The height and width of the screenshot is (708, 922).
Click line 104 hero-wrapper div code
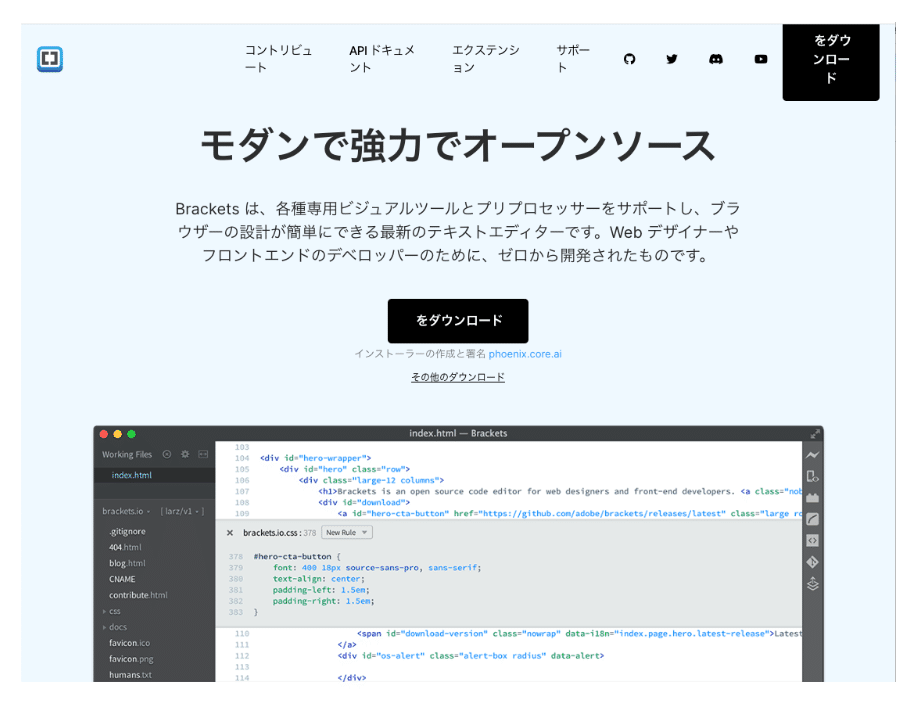tap(316, 458)
